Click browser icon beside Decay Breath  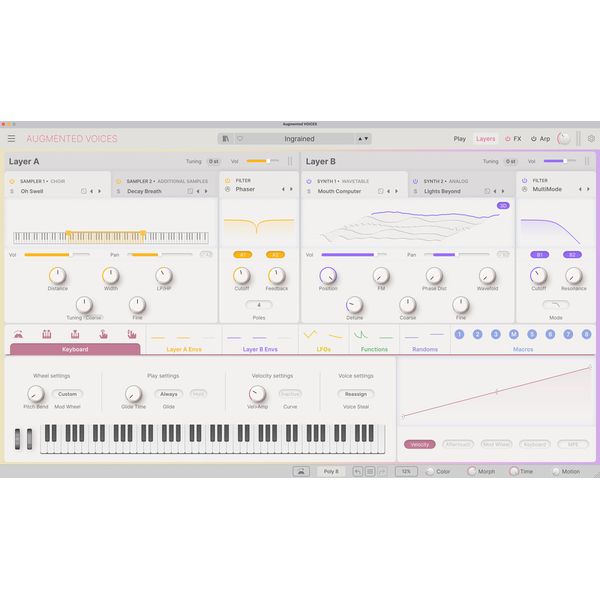190,191
